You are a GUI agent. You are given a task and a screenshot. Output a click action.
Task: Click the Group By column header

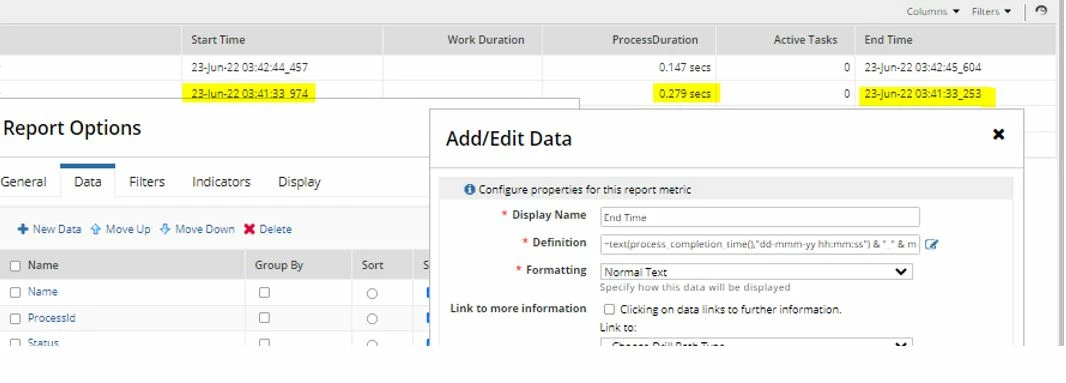pos(279,265)
